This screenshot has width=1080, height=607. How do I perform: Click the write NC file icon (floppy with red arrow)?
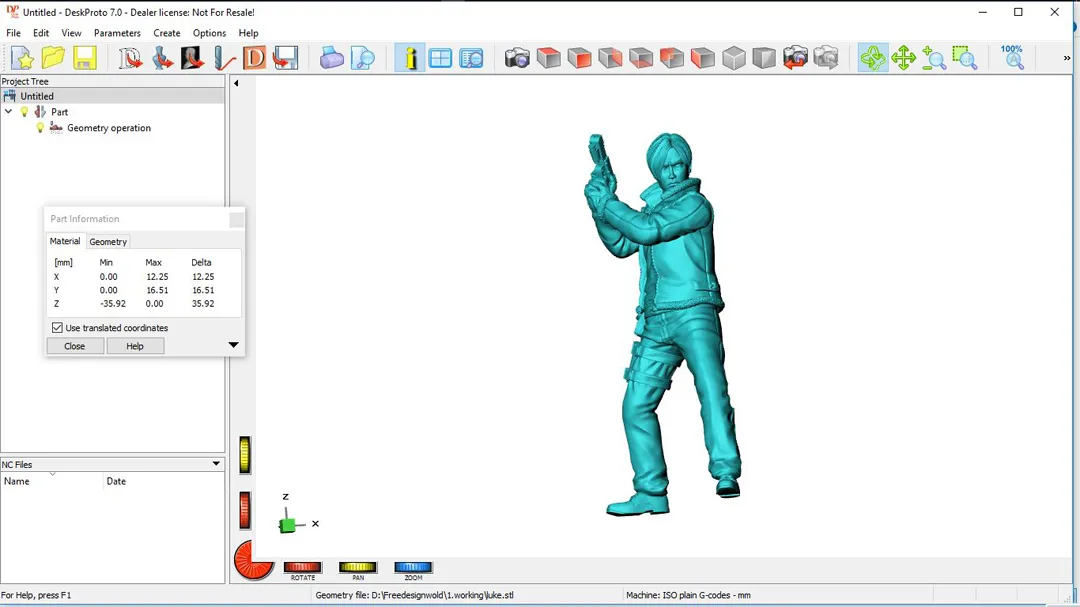point(285,58)
